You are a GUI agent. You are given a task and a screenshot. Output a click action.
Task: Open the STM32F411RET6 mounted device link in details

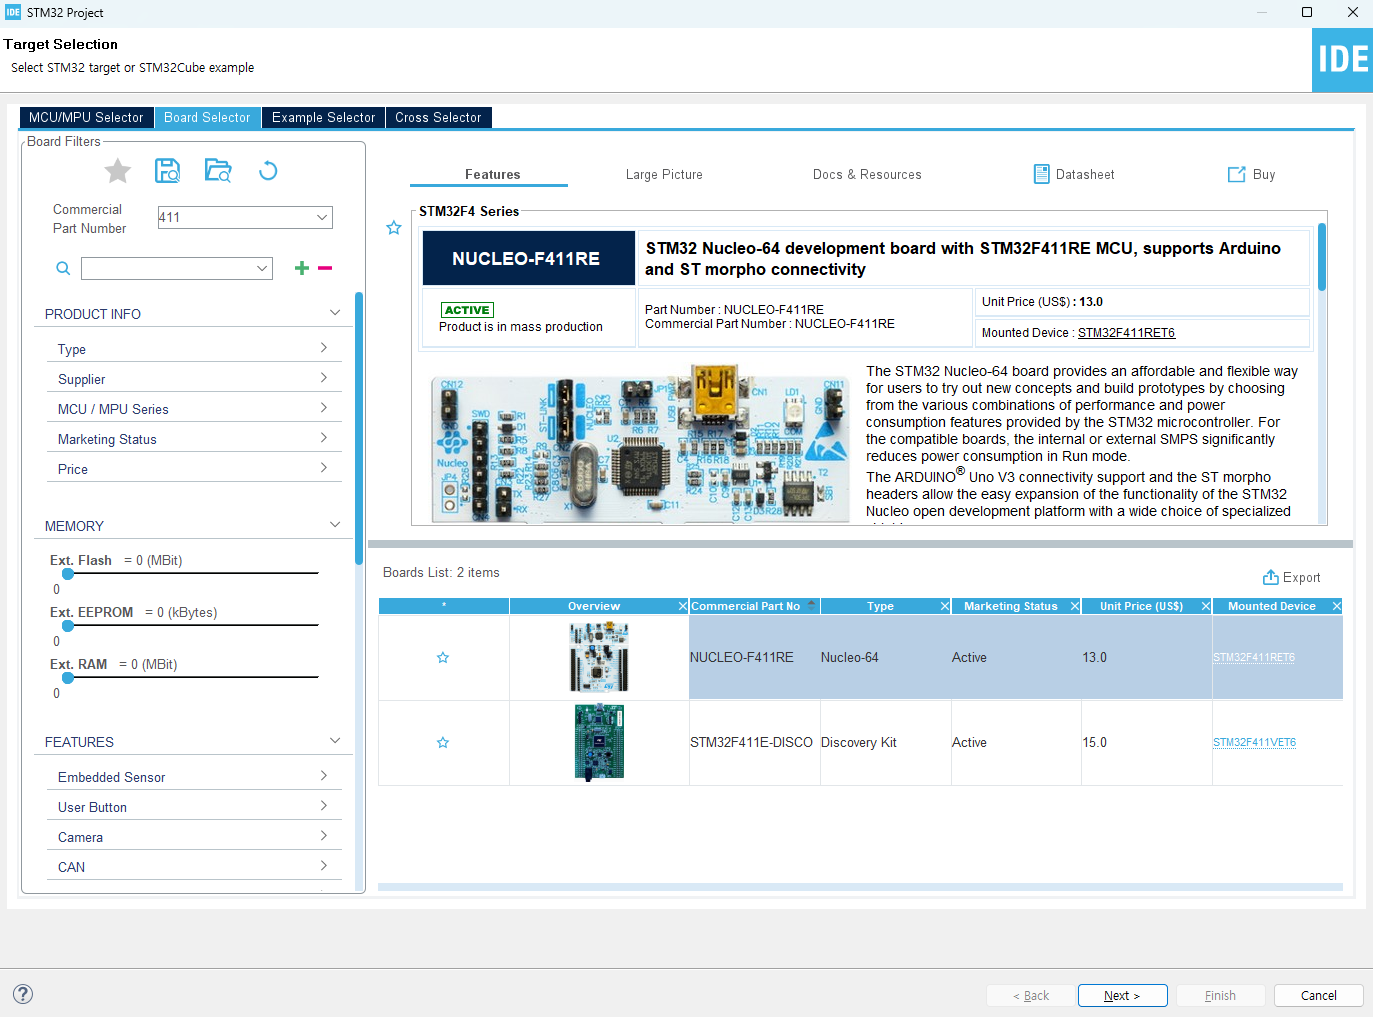[x=1126, y=333]
